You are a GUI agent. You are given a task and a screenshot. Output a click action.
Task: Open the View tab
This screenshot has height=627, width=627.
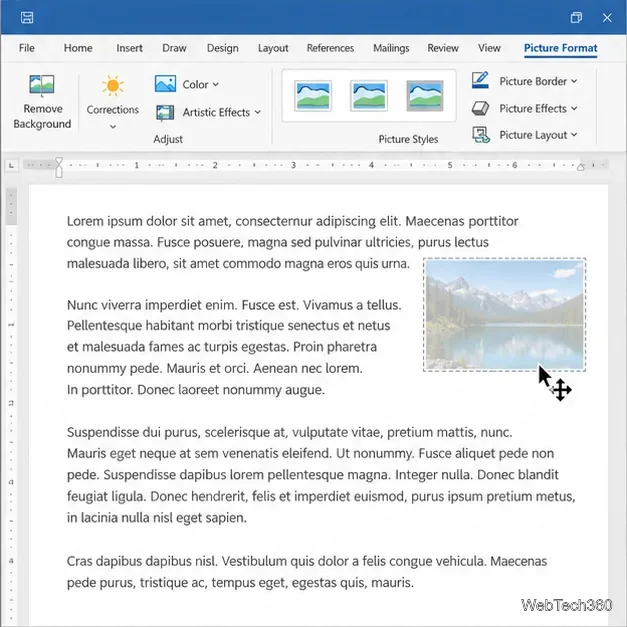[x=489, y=48]
